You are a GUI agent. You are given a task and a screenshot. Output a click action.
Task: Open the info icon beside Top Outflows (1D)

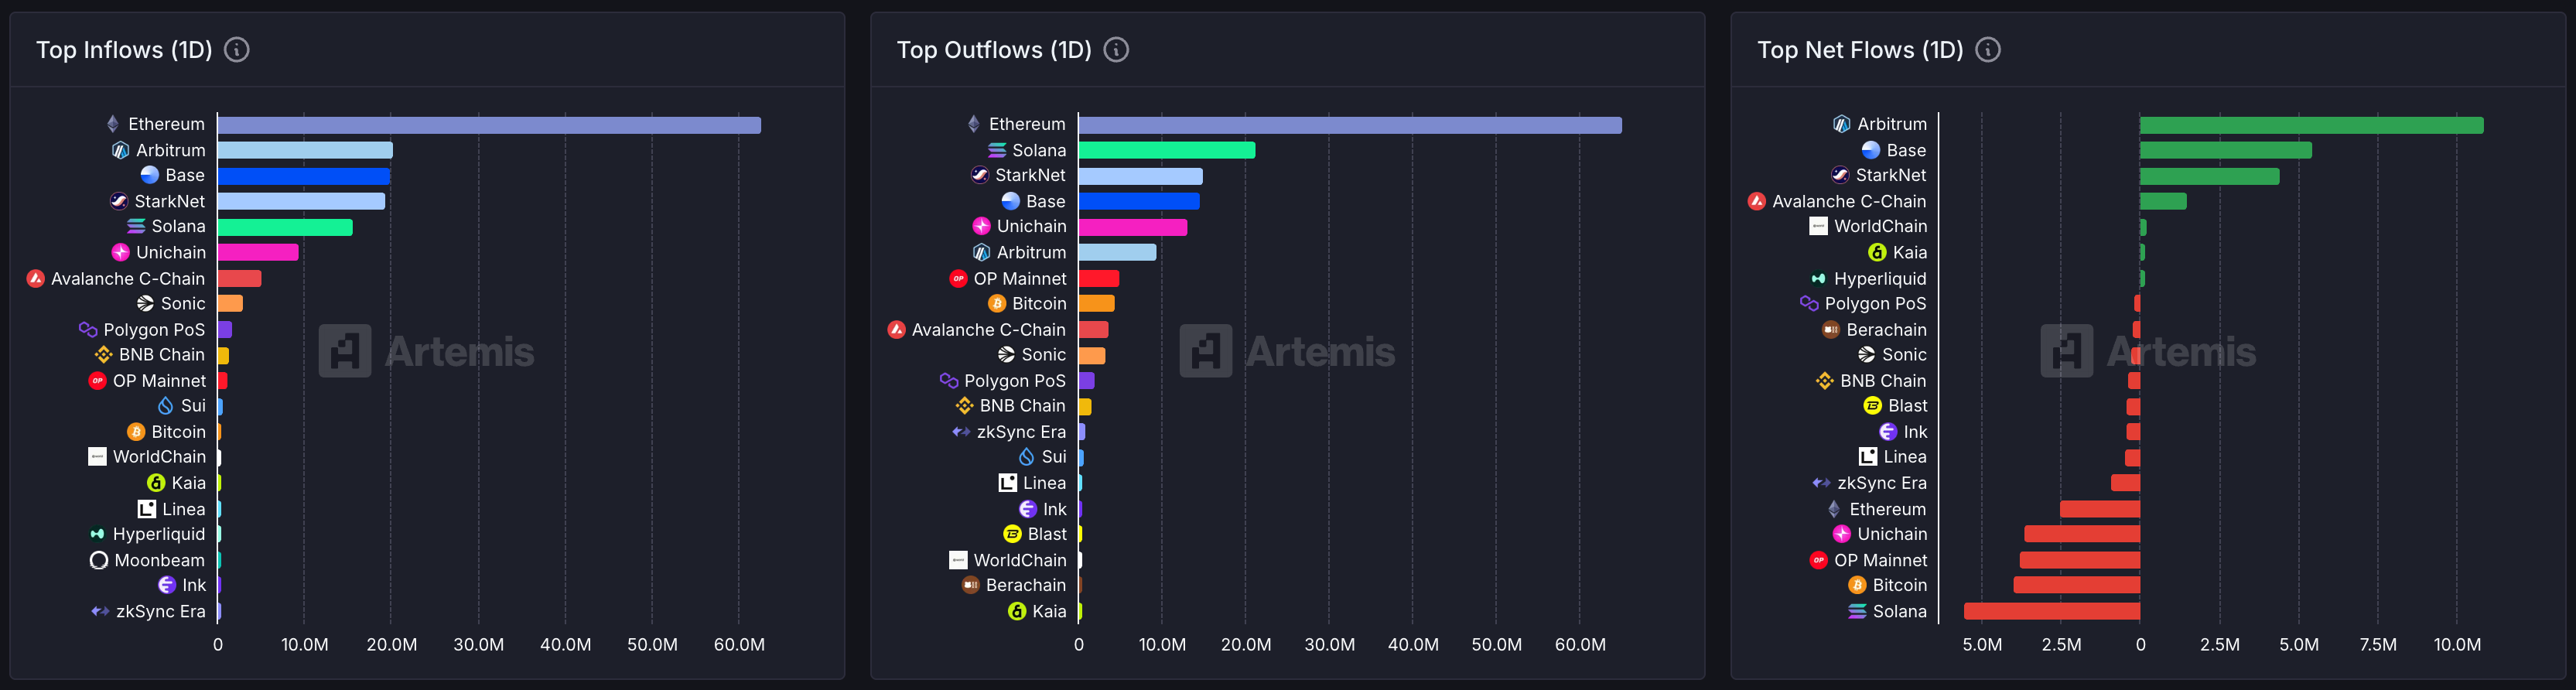point(1116,50)
